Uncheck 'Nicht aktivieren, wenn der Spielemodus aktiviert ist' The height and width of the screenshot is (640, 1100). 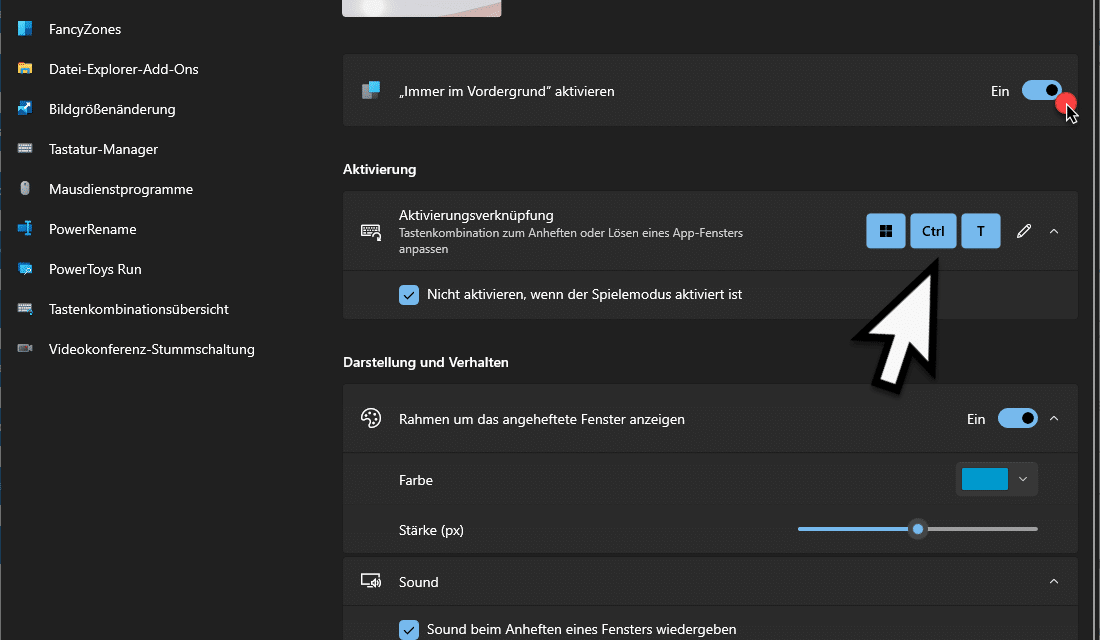click(x=408, y=295)
